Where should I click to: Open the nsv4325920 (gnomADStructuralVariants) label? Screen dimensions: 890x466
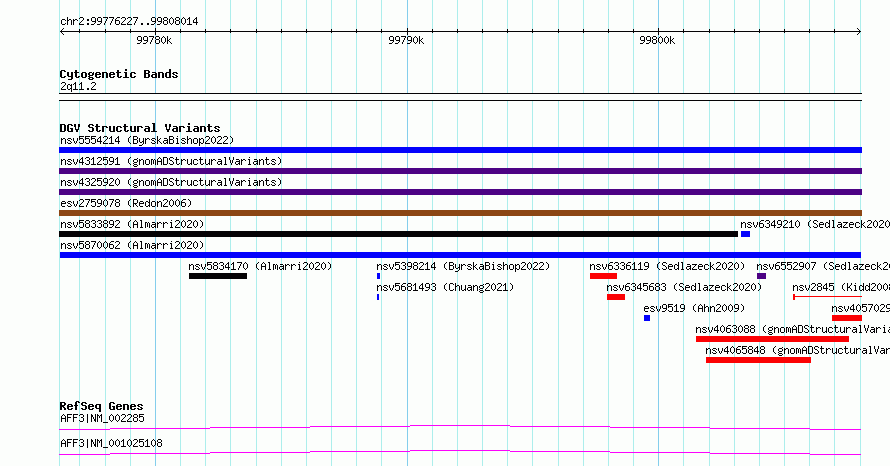click(171, 182)
